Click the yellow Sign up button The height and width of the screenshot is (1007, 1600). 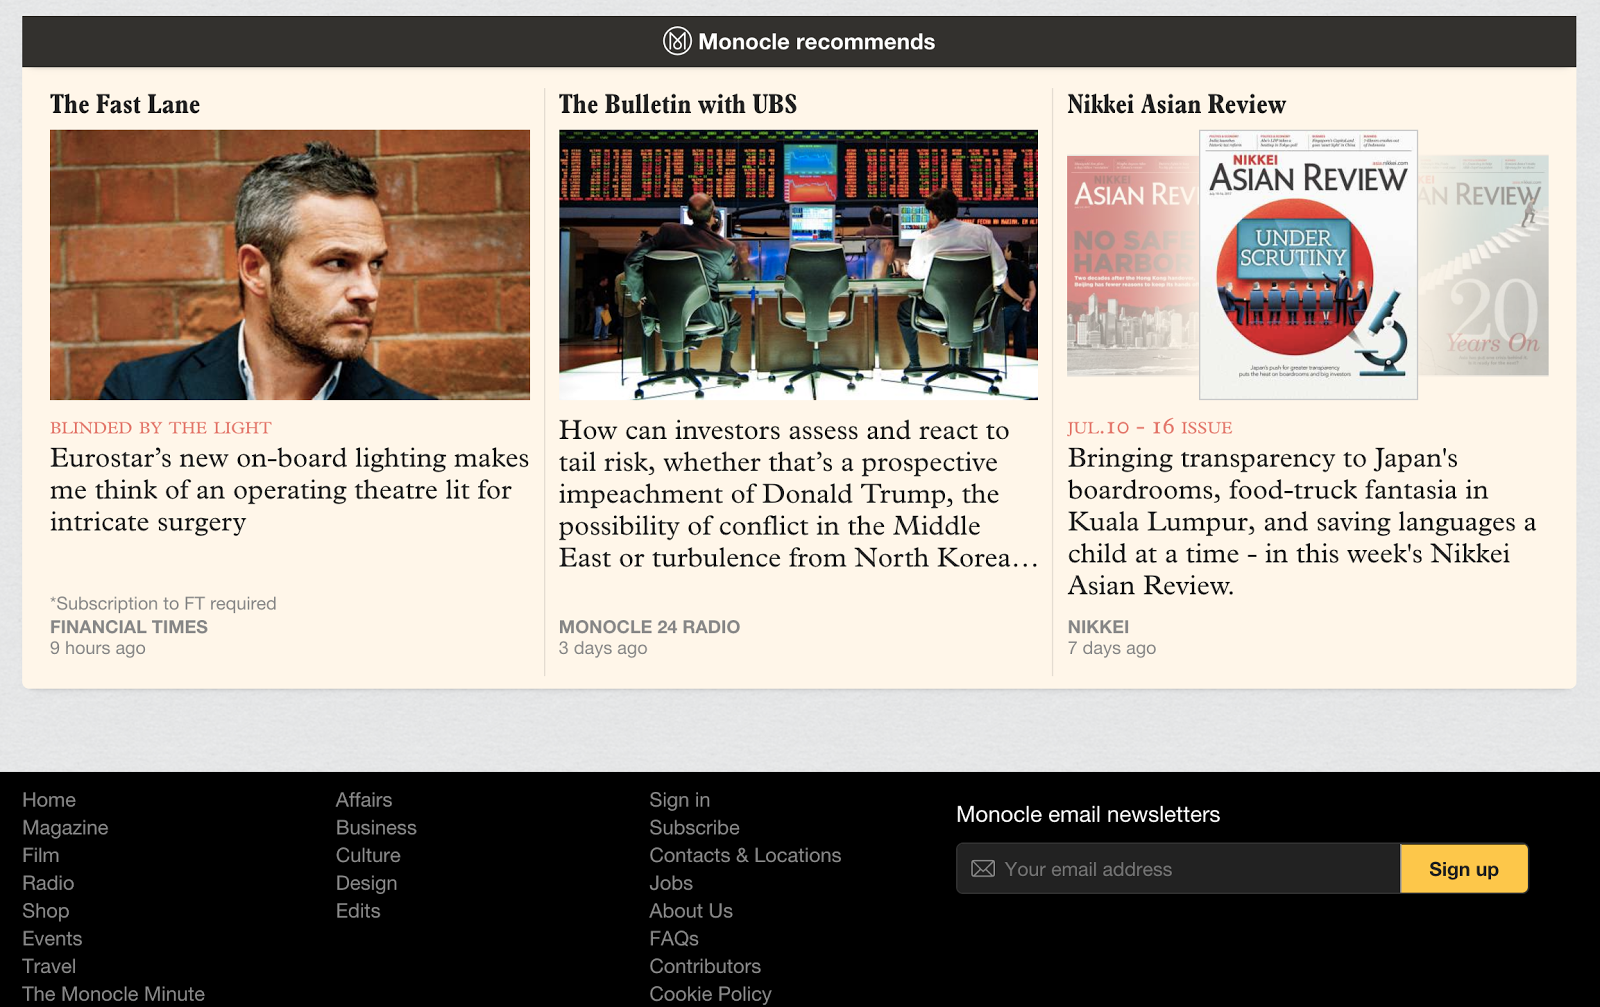[x=1464, y=868]
